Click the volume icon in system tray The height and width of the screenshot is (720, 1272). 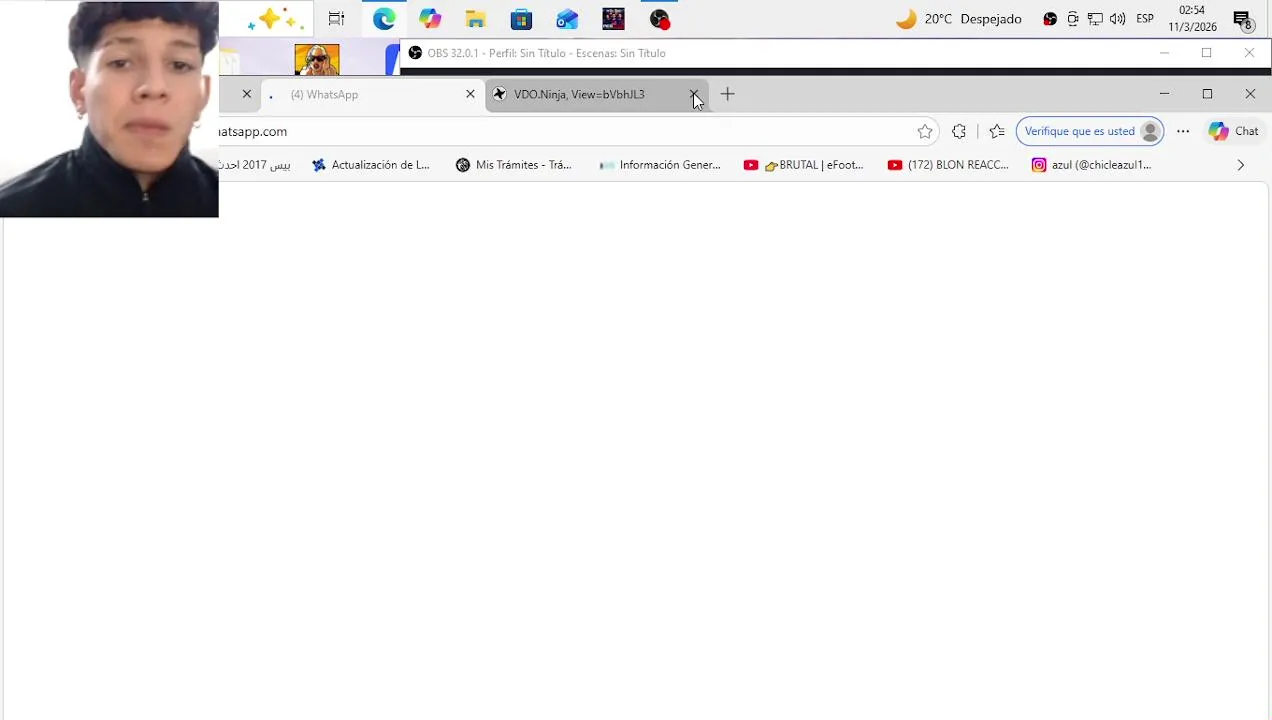pyautogui.click(x=1117, y=19)
